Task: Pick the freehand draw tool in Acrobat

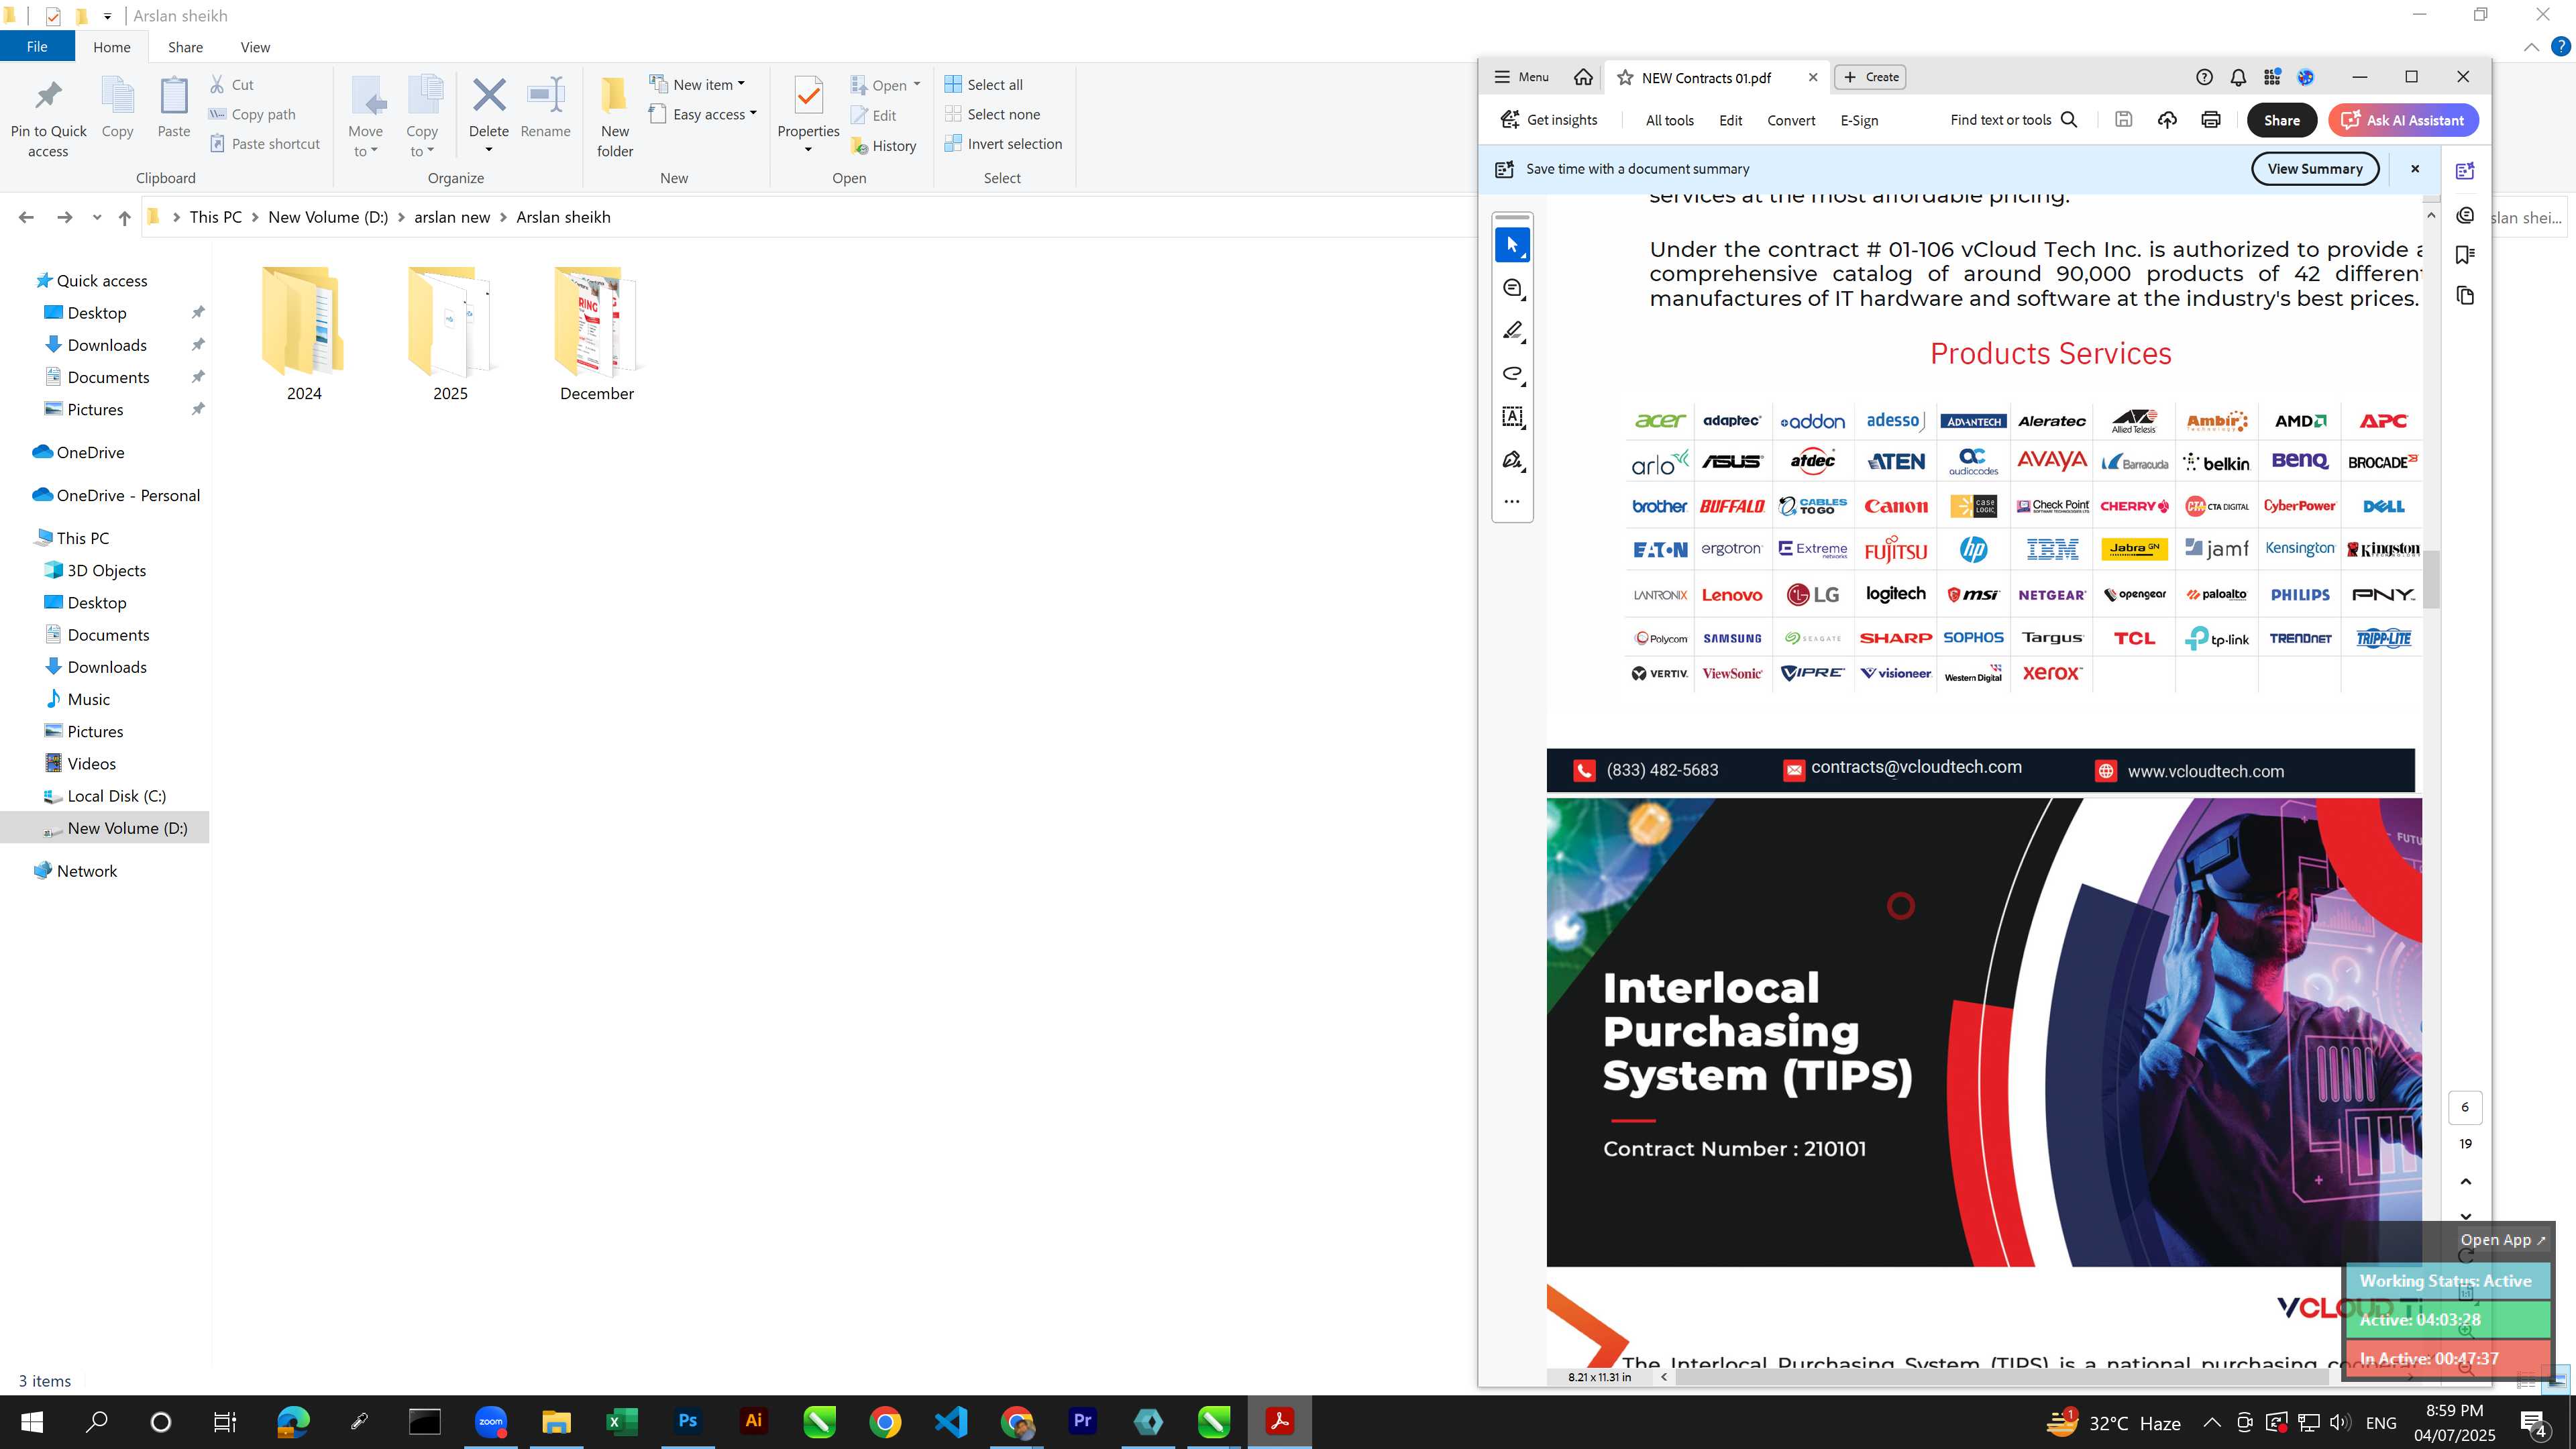Action: tap(1512, 374)
